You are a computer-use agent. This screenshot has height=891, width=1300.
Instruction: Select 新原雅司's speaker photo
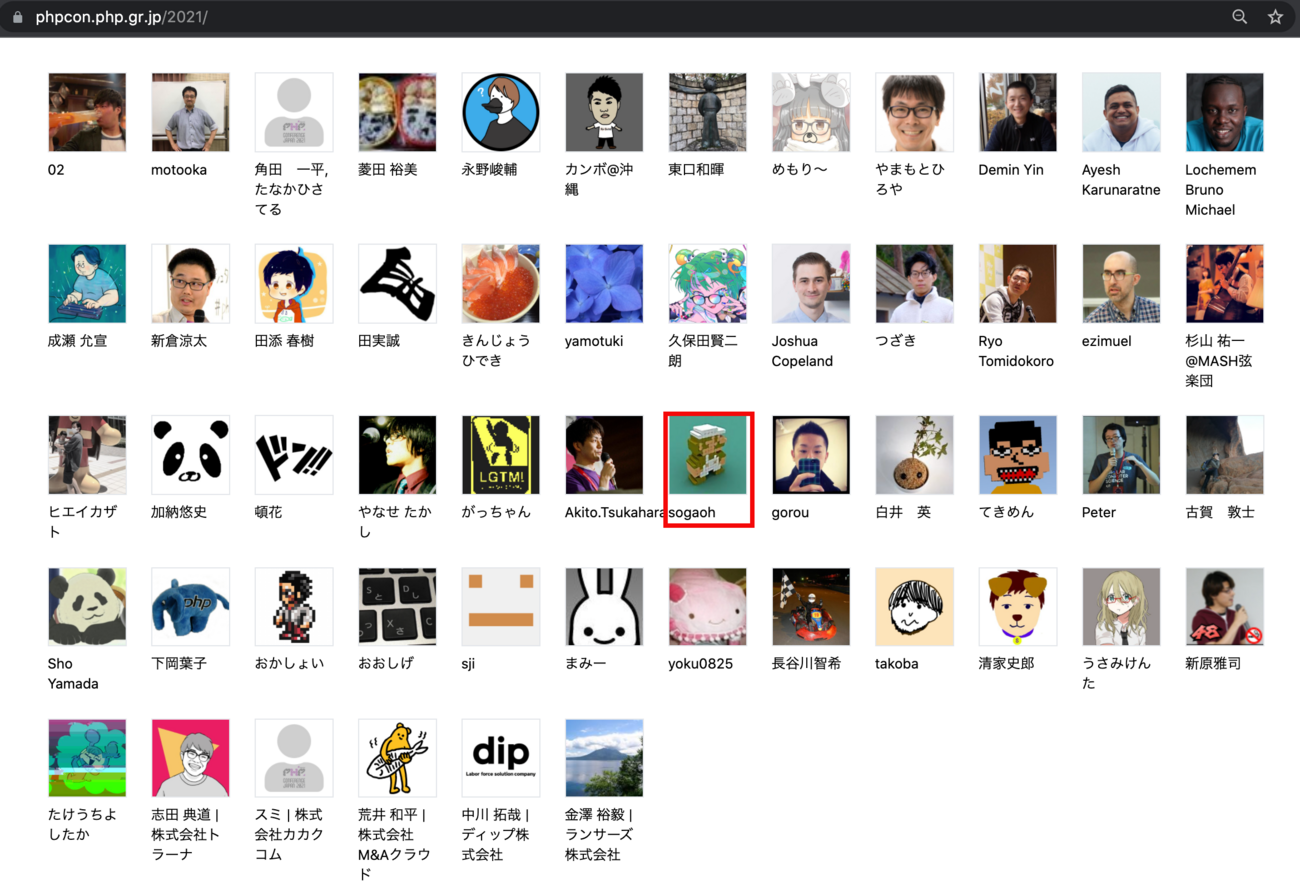pos(1225,607)
